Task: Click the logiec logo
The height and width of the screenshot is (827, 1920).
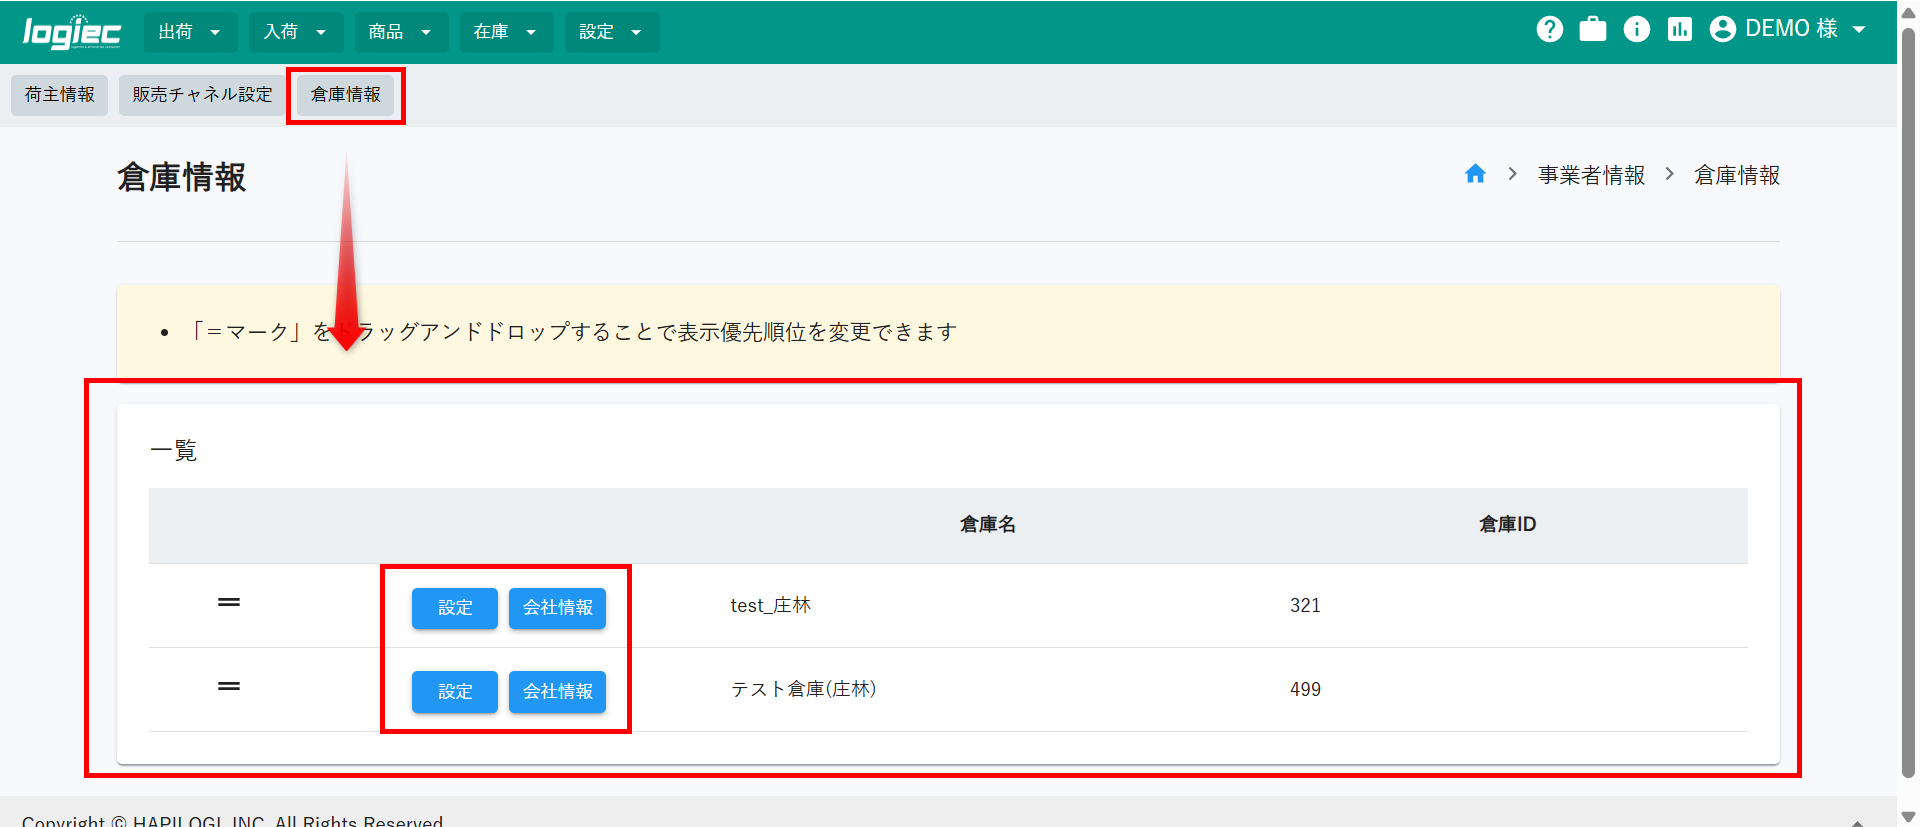Action: tap(72, 32)
